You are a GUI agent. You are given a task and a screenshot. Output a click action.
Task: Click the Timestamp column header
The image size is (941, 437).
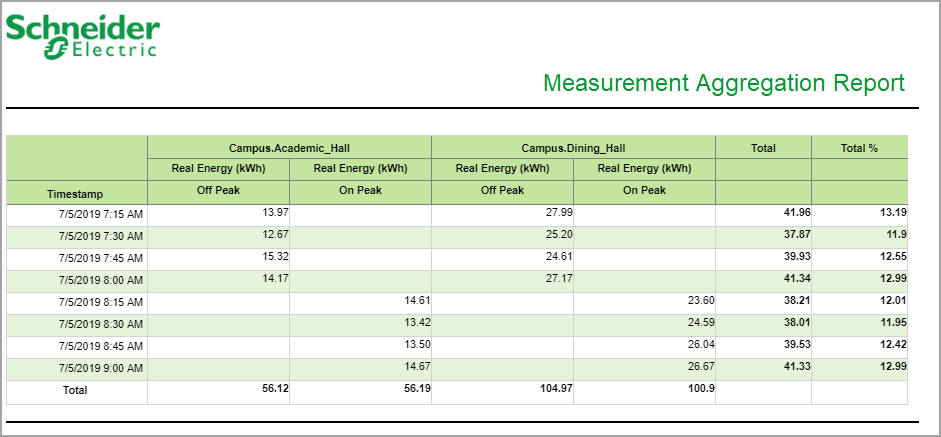click(77, 193)
